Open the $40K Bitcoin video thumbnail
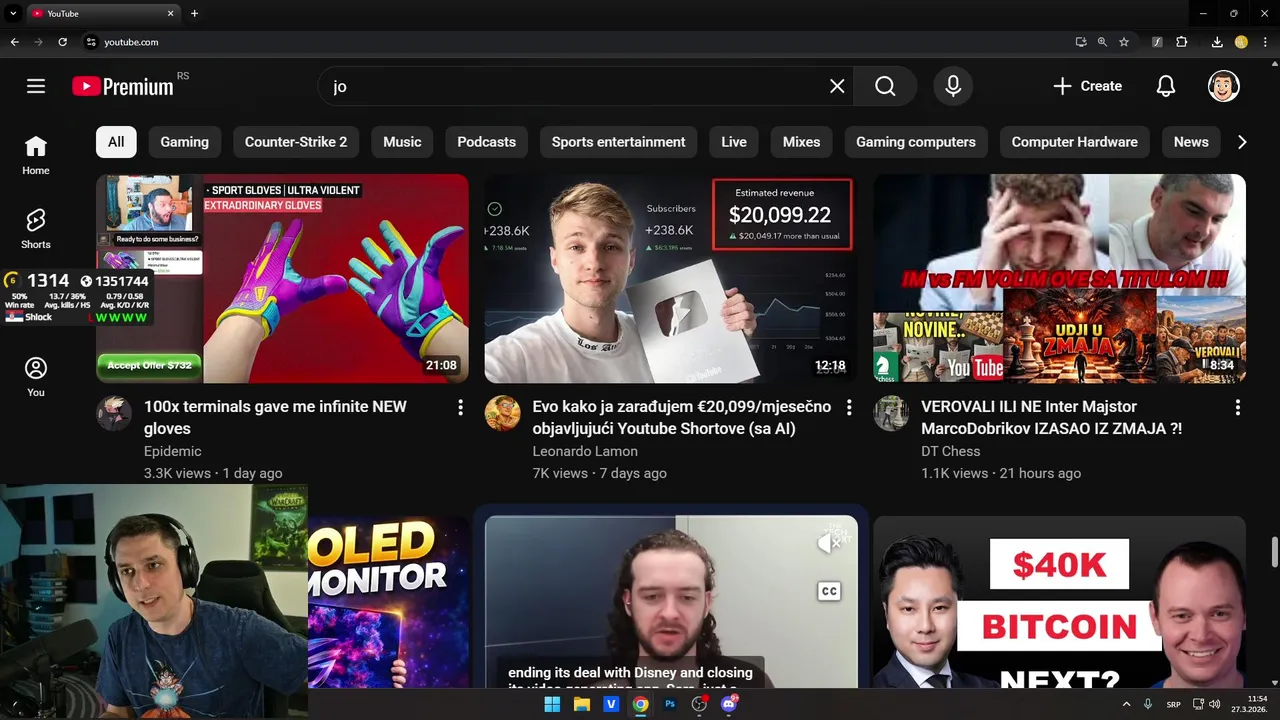 pos(1060,602)
